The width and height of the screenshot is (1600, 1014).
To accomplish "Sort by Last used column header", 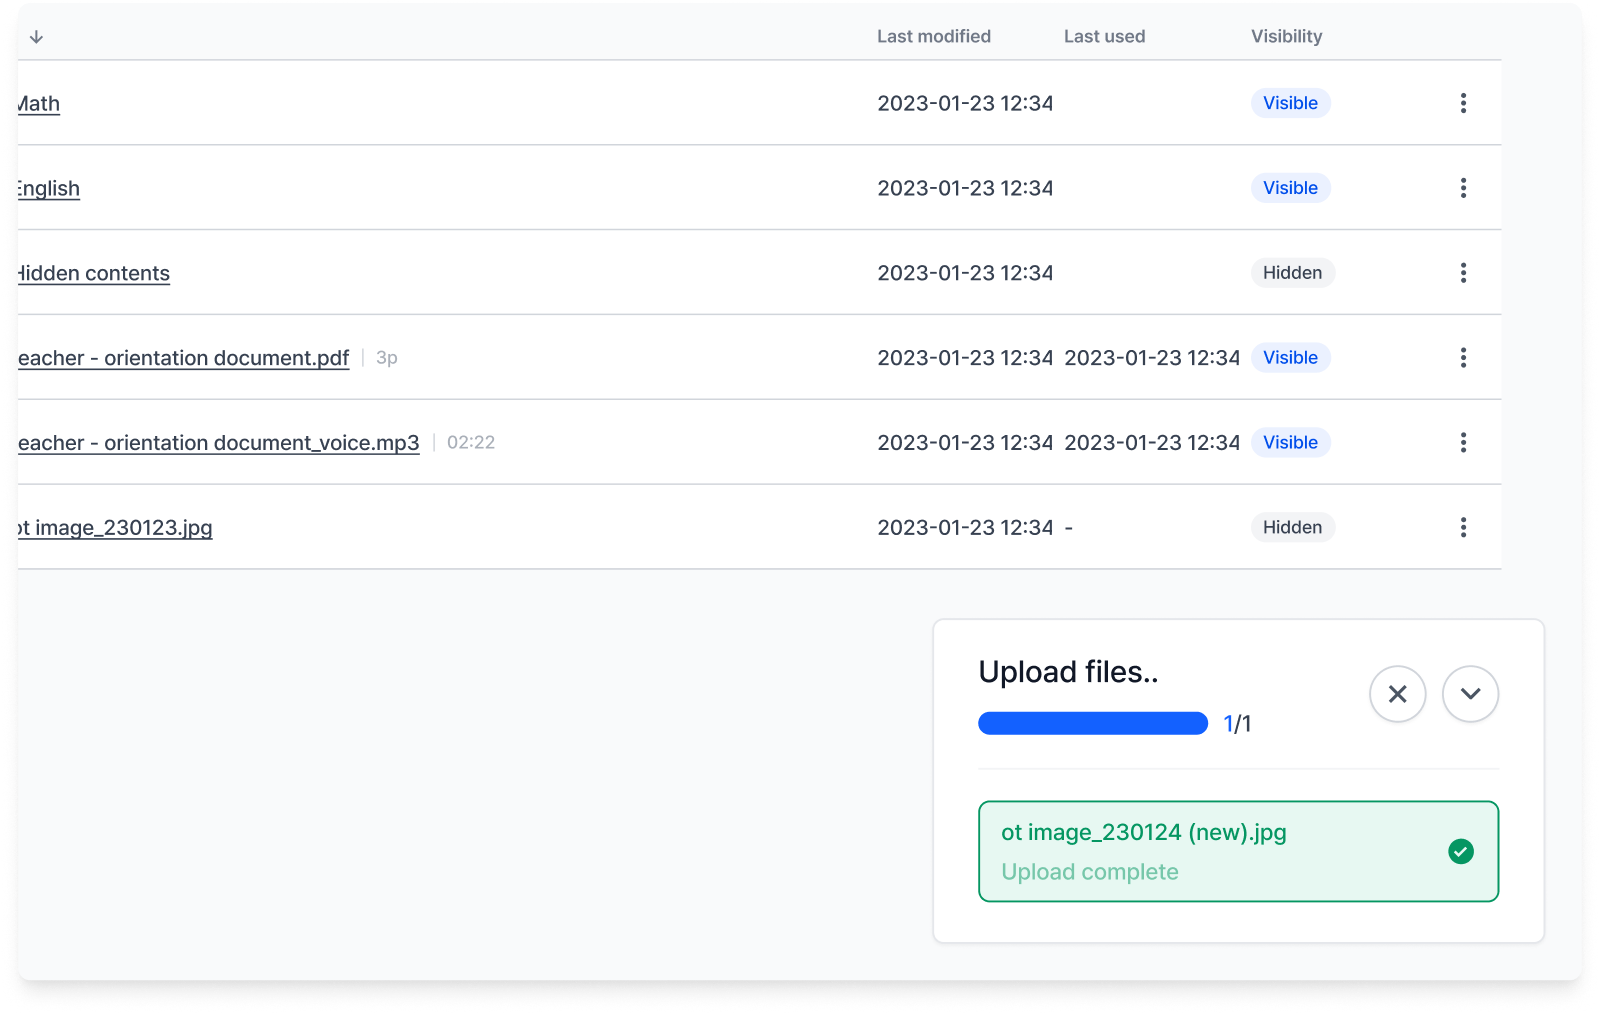I will tap(1104, 37).
